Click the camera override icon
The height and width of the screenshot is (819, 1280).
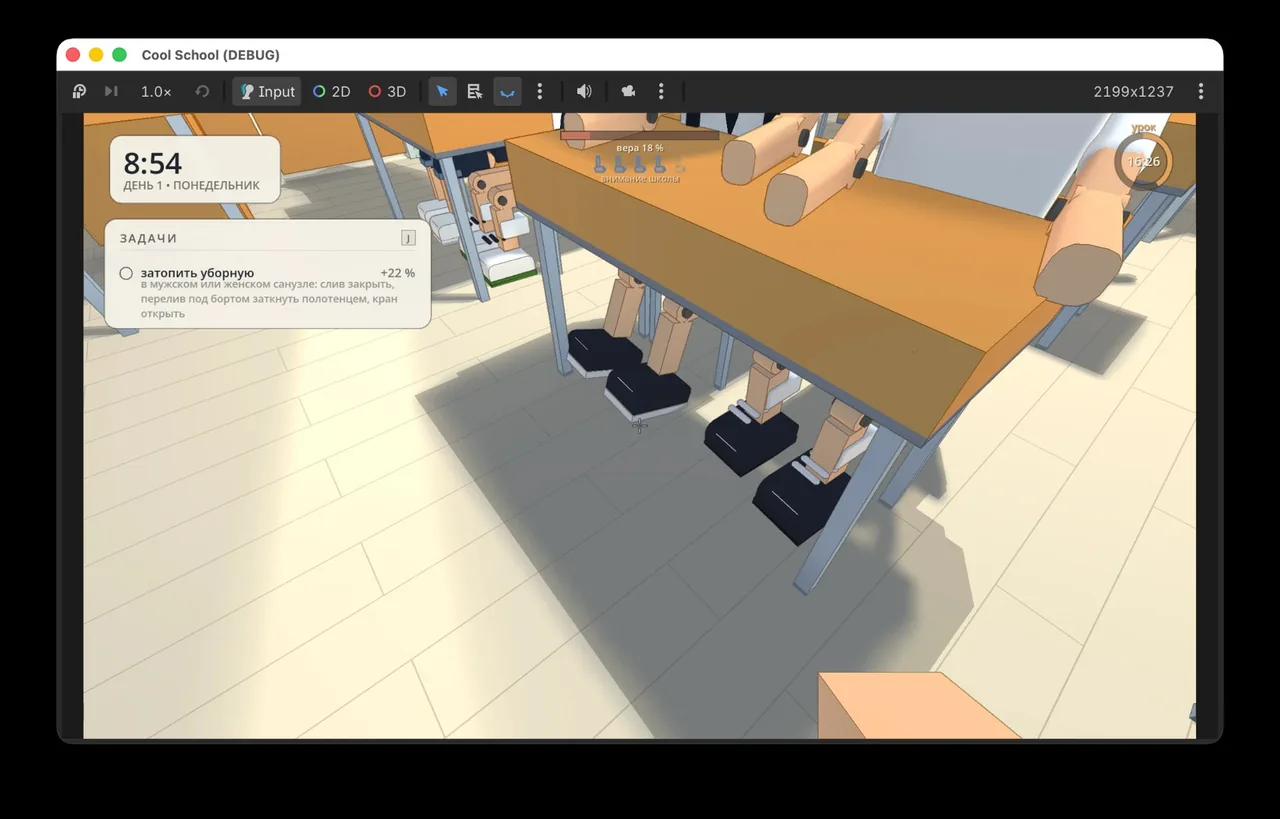click(628, 91)
